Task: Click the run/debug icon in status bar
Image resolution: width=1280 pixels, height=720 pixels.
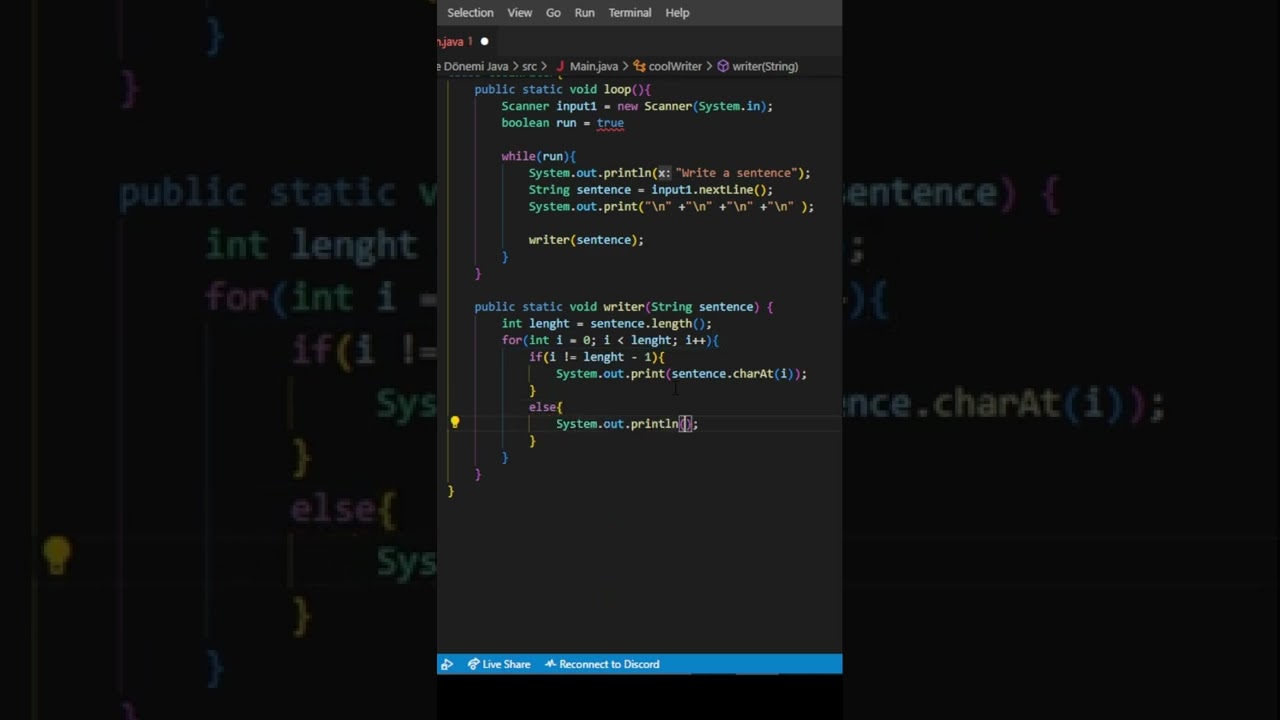Action: [x=447, y=664]
